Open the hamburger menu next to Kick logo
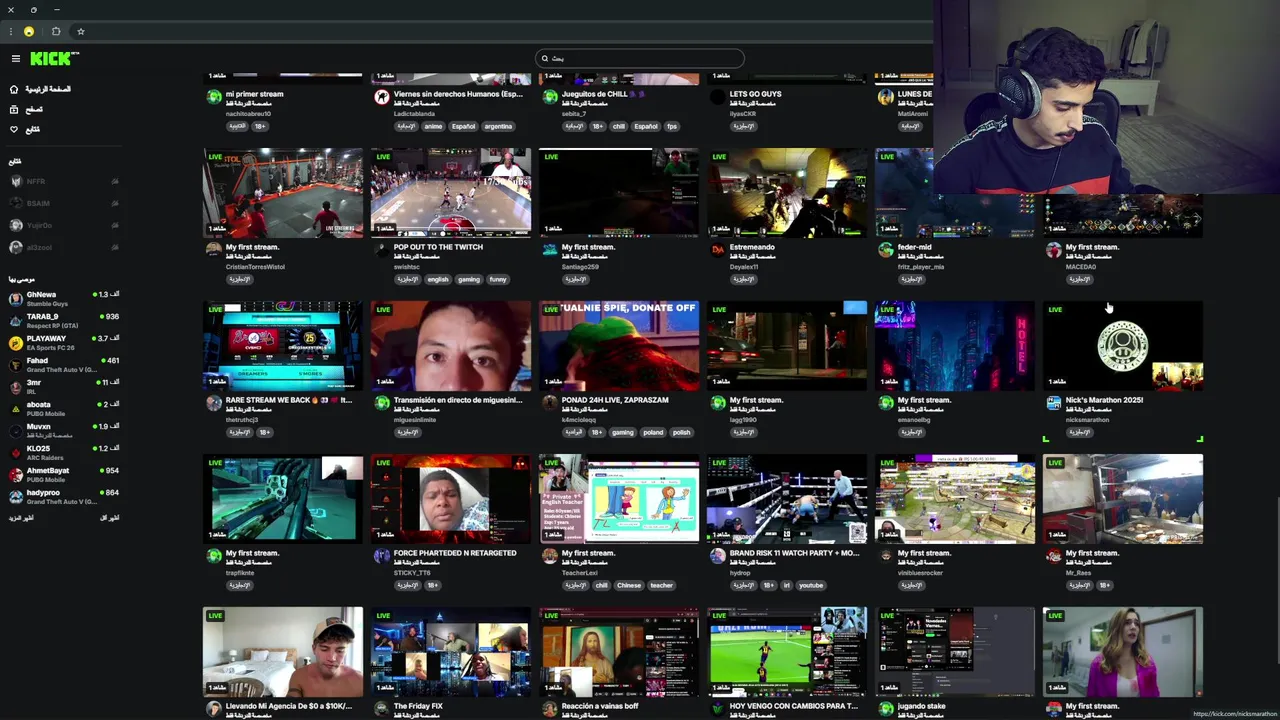This screenshot has width=1280, height=720. [x=15, y=59]
